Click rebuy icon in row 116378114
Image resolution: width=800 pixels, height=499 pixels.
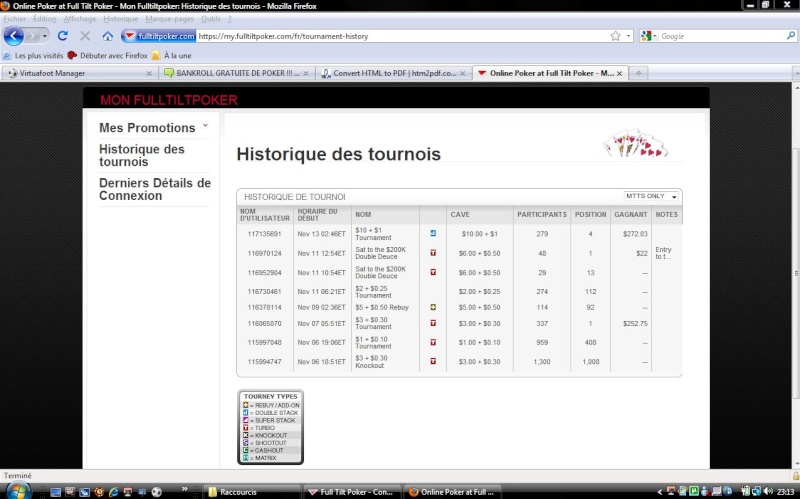tap(433, 307)
